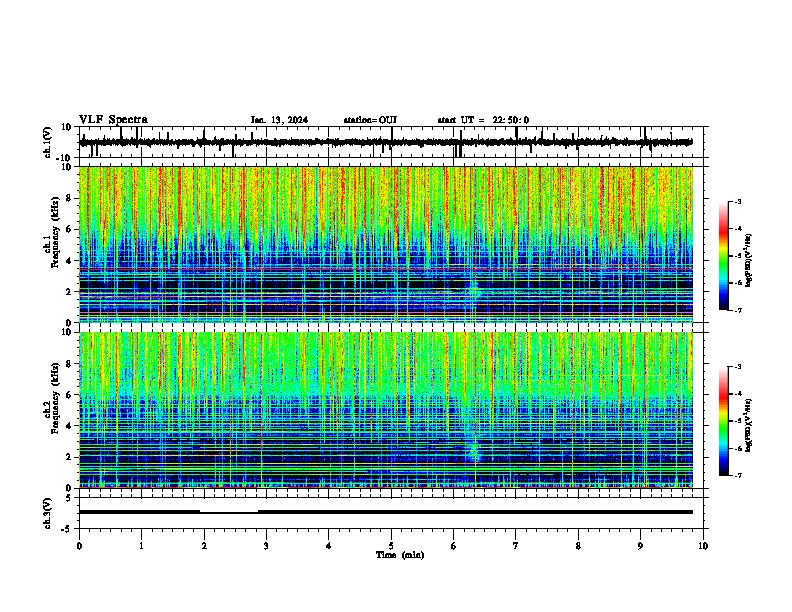Click the ch.2 colorbar scale
The image size is (792, 612).
[x=724, y=421]
